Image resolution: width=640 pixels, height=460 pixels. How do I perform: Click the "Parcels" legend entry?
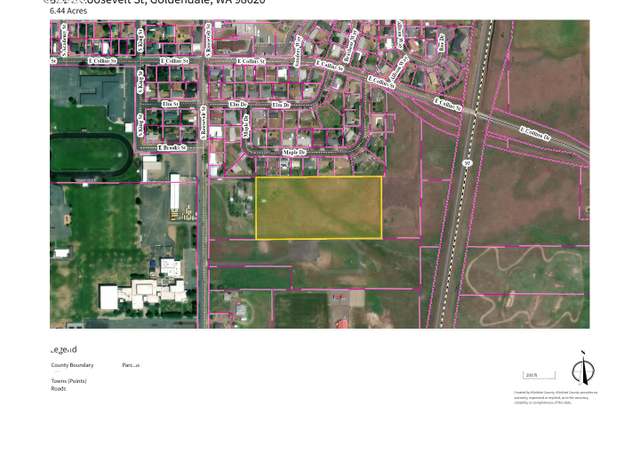coord(131,365)
